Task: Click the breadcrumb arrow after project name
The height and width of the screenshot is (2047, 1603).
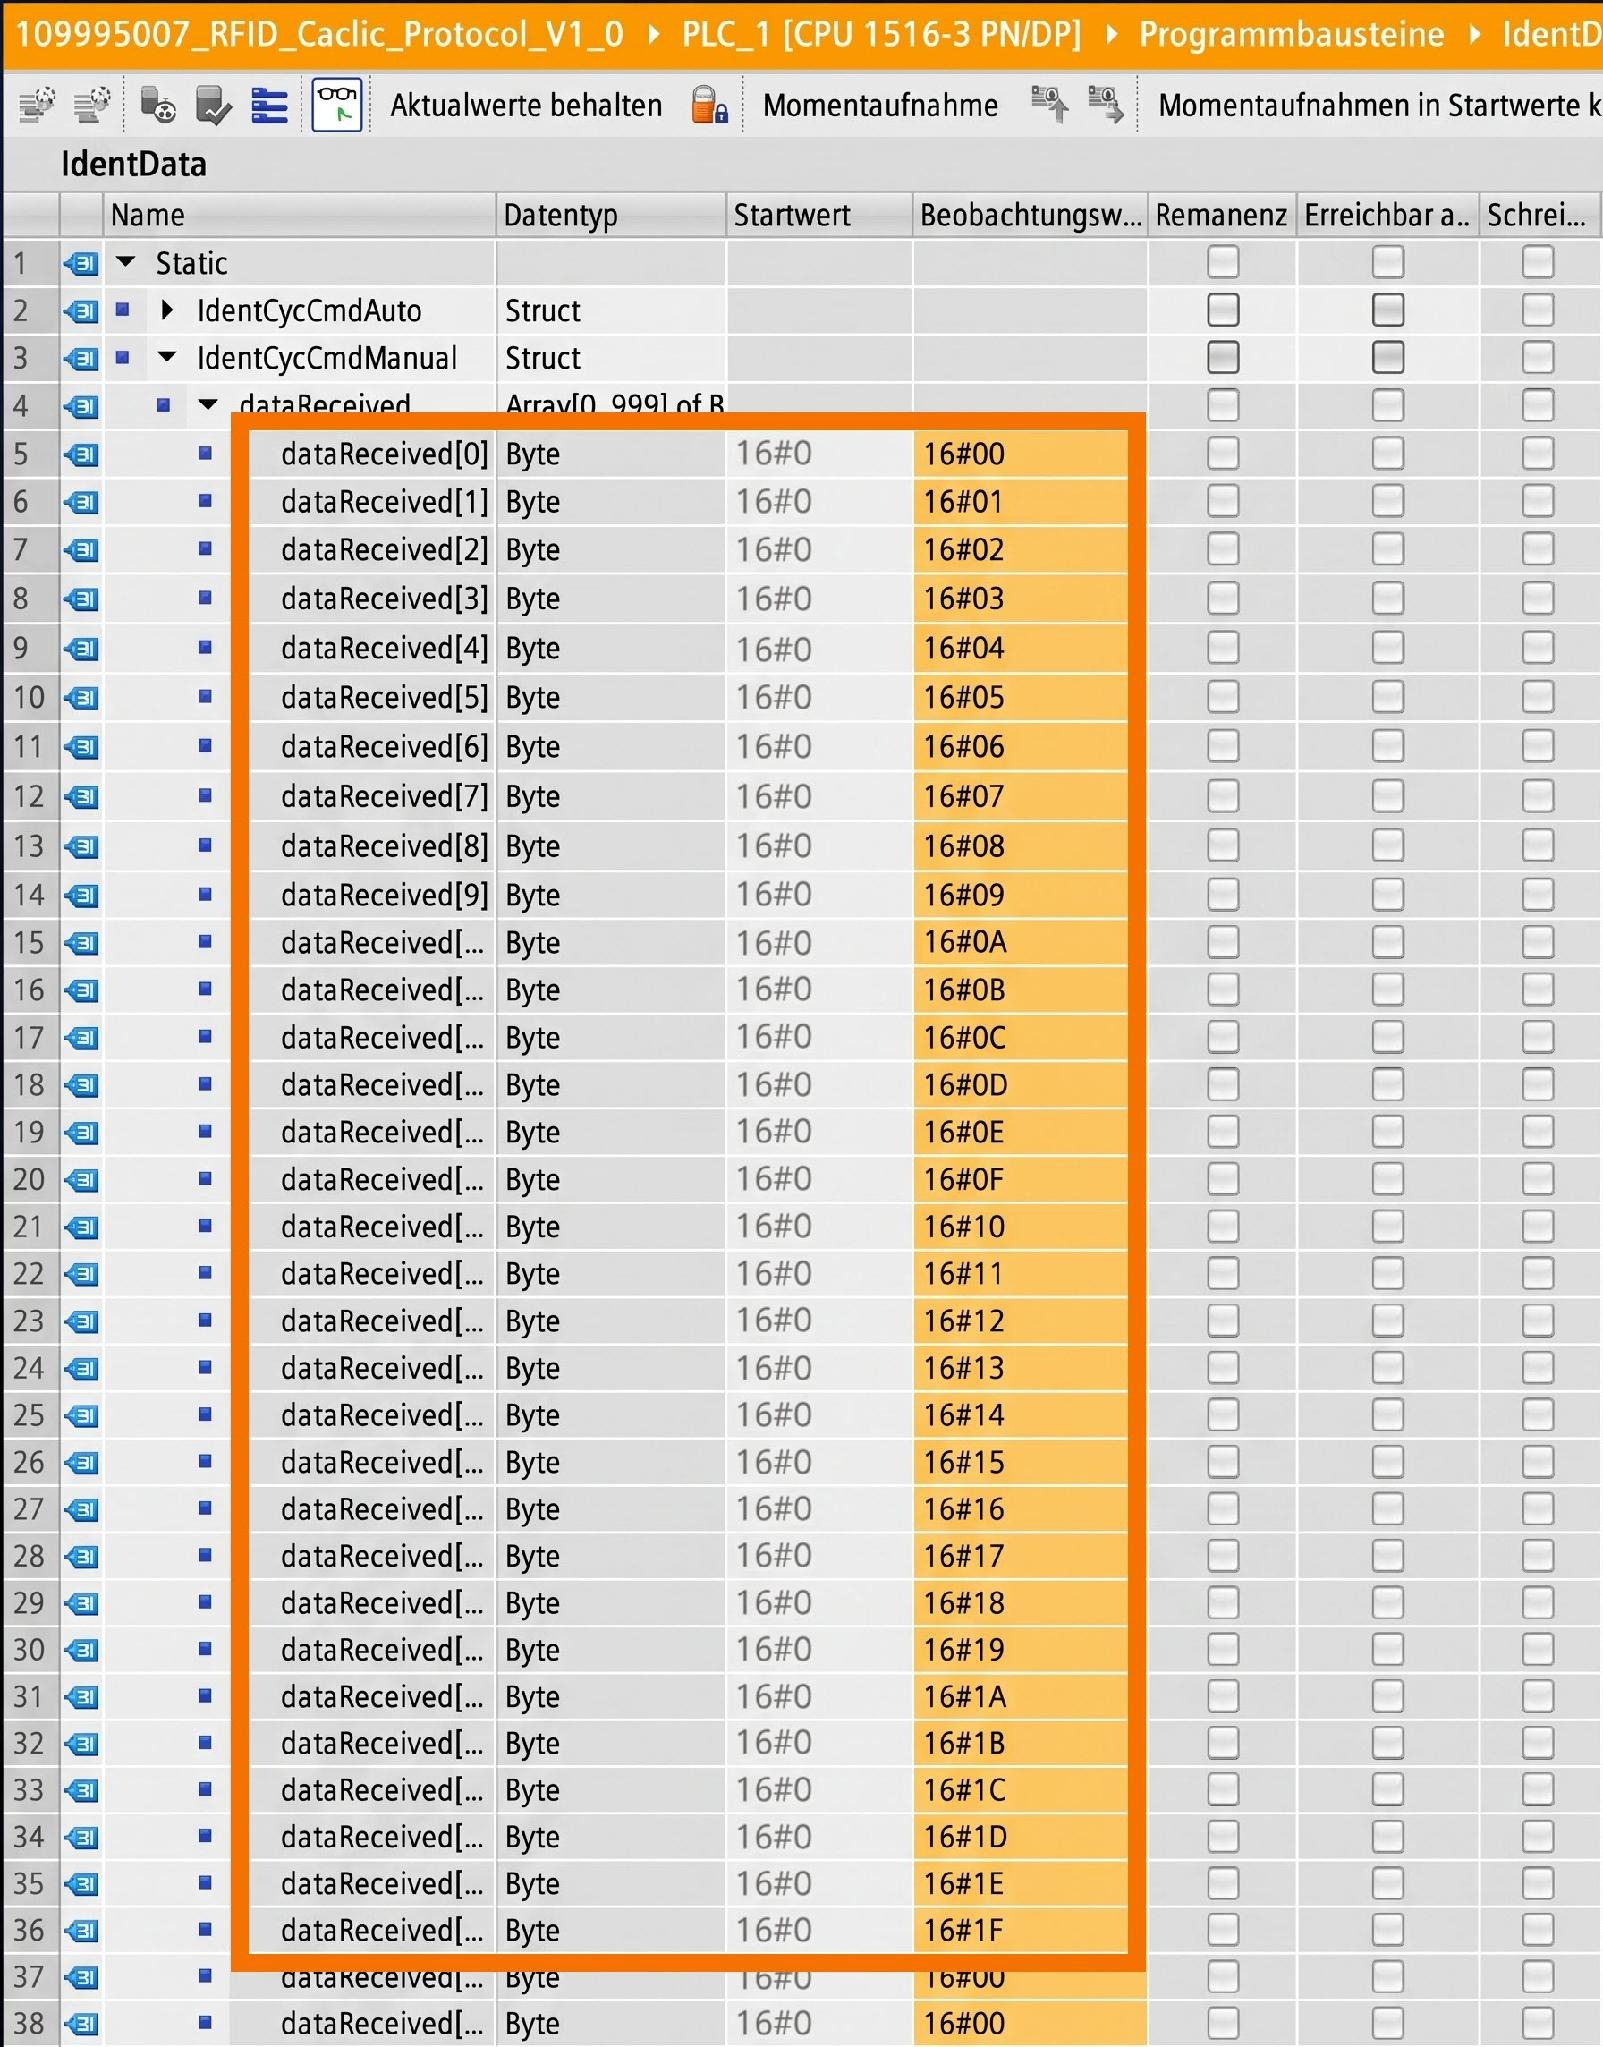Action: point(653,35)
